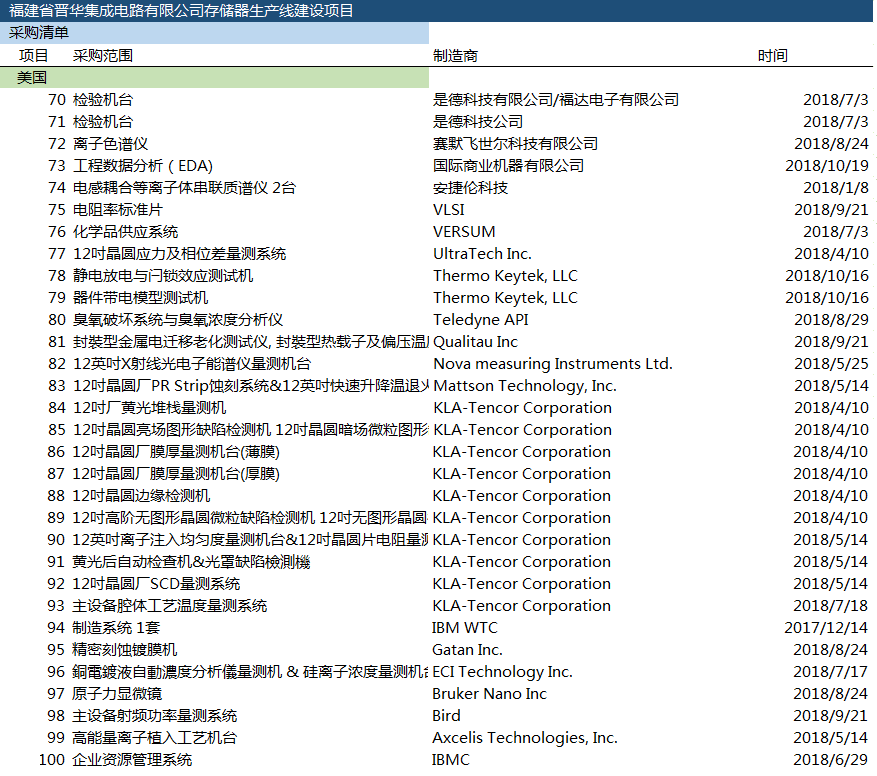Select the Bird manufacturer cell
The image size is (877, 776).
tap(446, 716)
